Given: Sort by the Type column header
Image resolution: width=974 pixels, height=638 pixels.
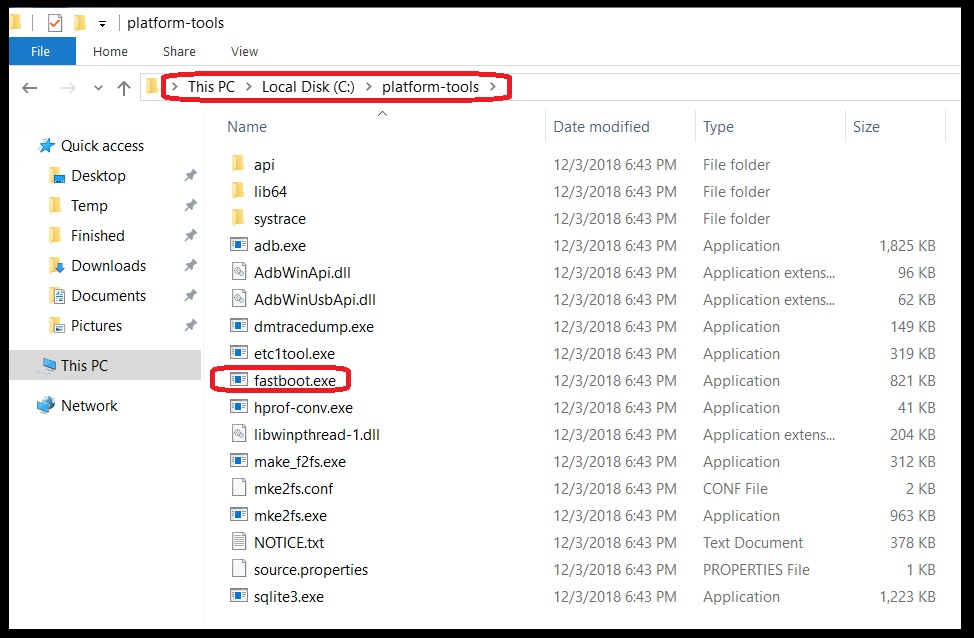Looking at the screenshot, I should tap(718, 127).
